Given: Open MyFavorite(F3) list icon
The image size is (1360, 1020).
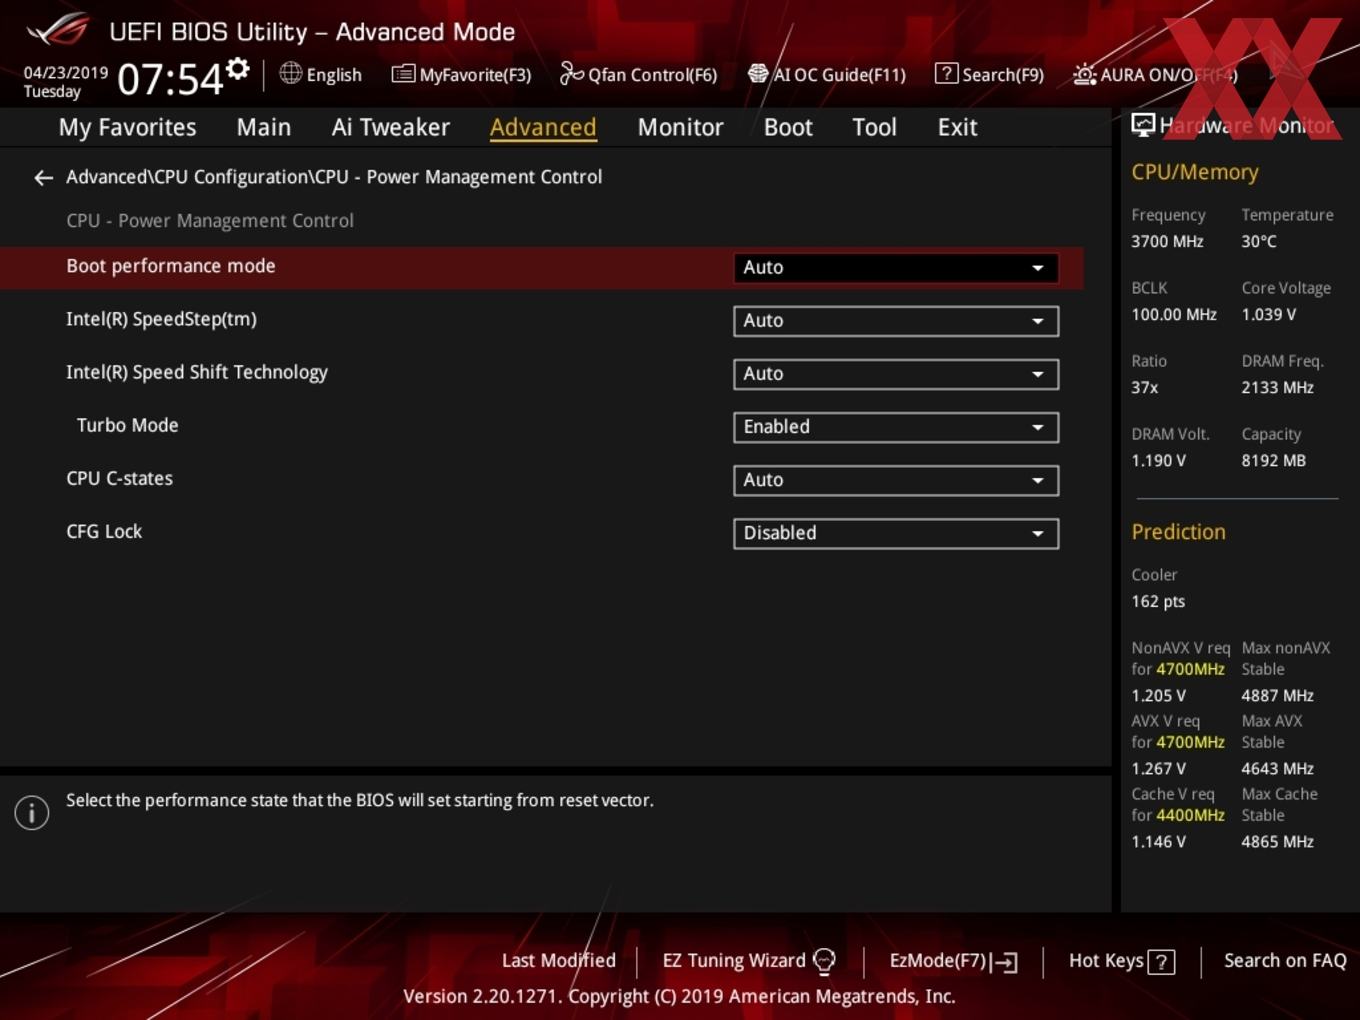Looking at the screenshot, I should [403, 74].
